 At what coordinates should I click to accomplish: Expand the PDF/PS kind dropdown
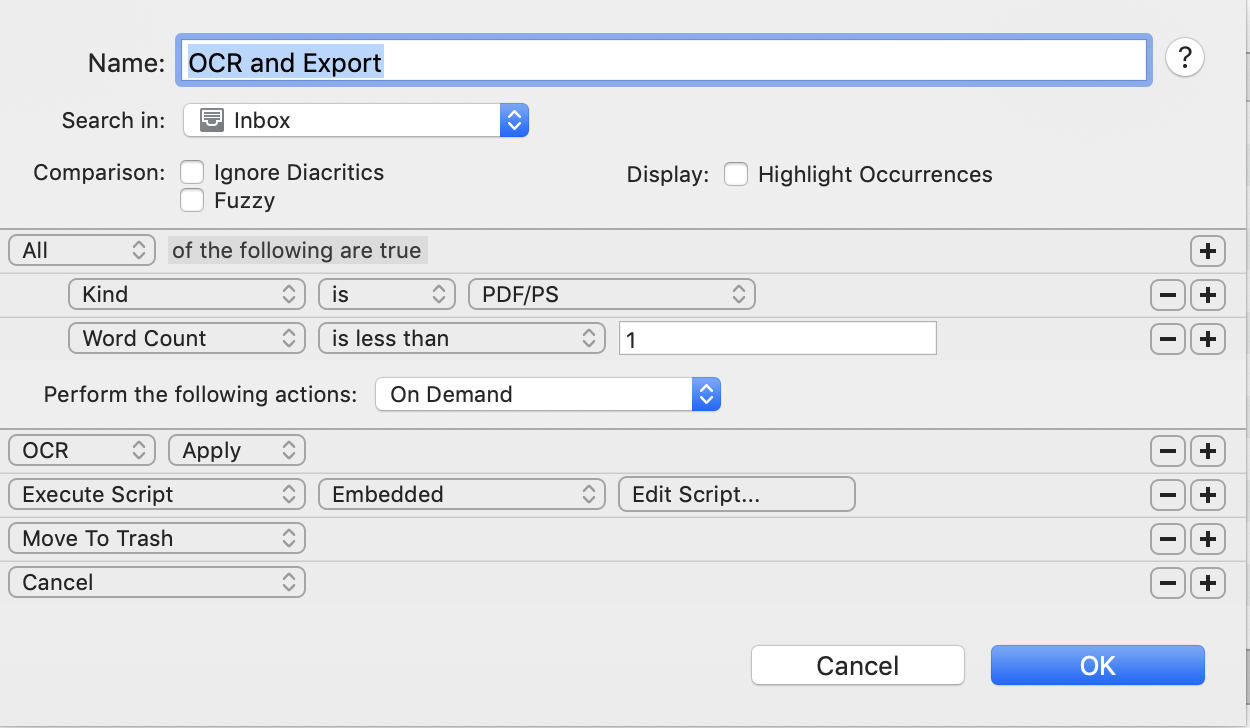coord(611,295)
